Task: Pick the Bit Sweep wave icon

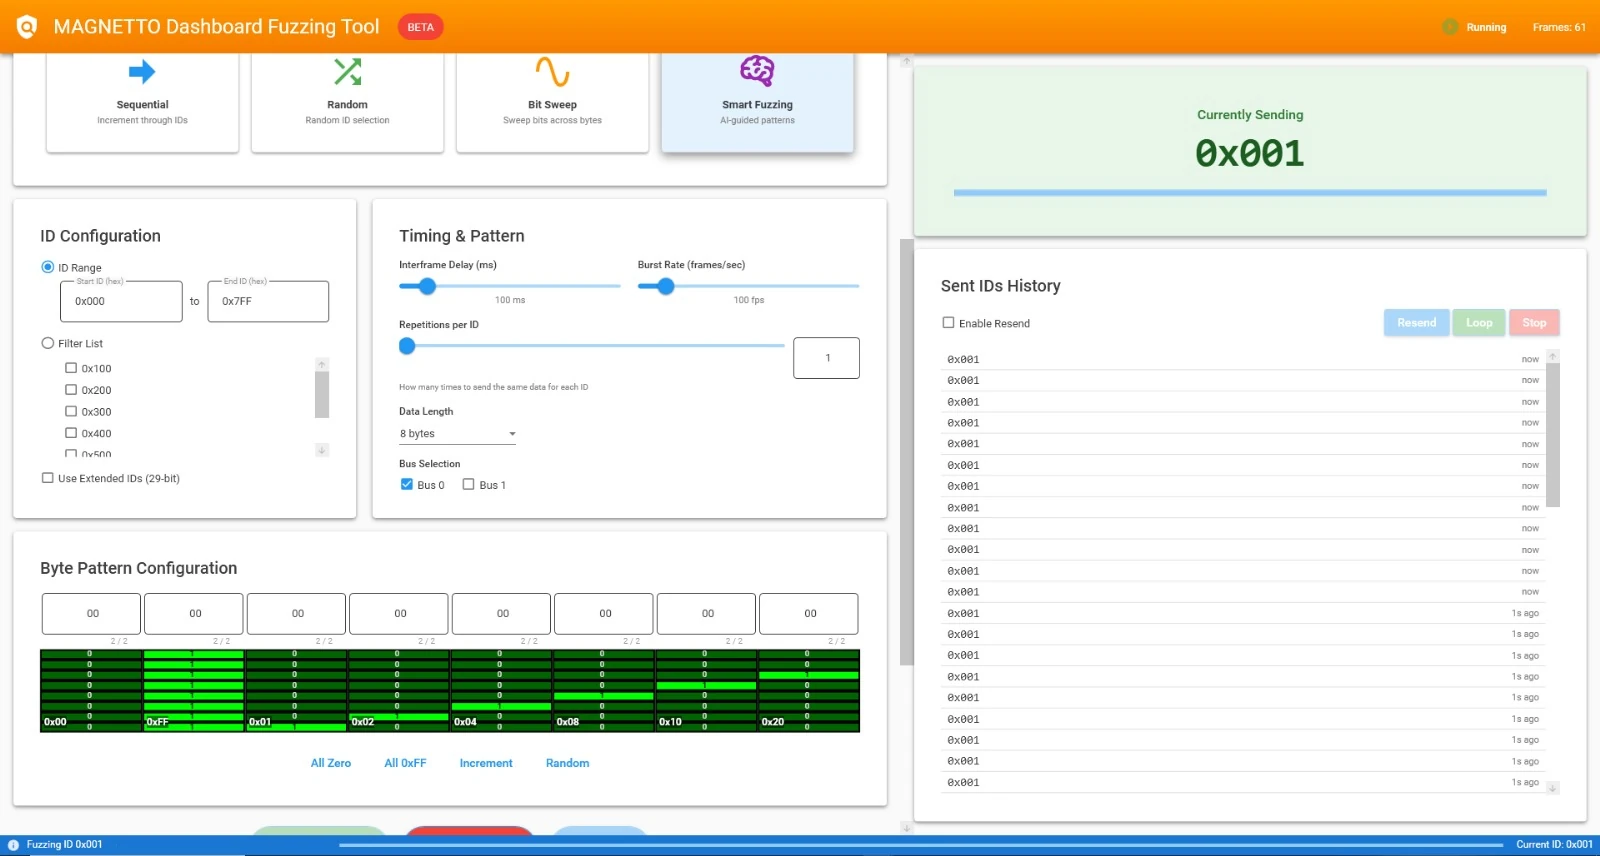Action: click(x=552, y=72)
